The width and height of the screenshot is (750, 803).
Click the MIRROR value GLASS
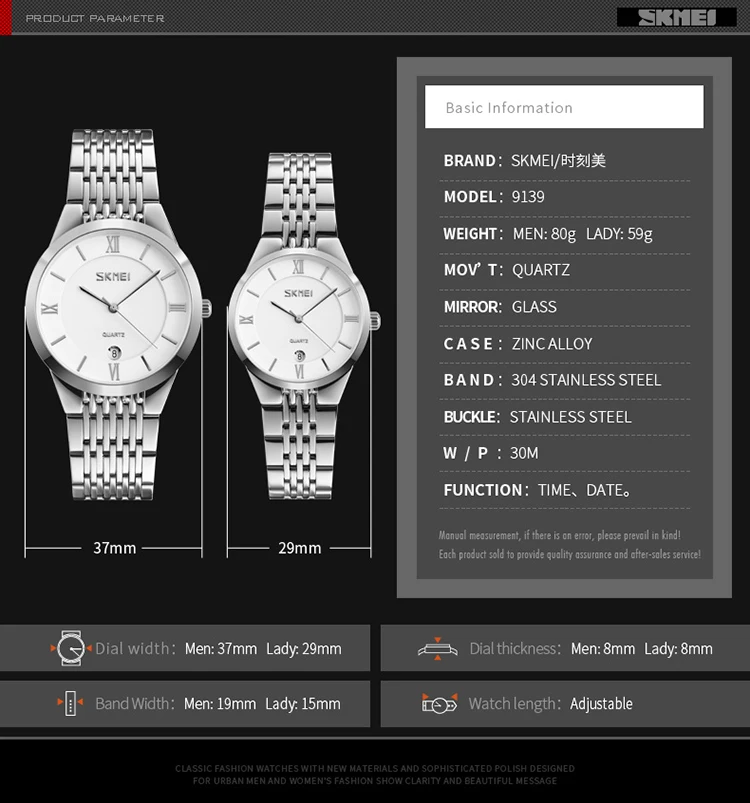click(x=534, y=307)
